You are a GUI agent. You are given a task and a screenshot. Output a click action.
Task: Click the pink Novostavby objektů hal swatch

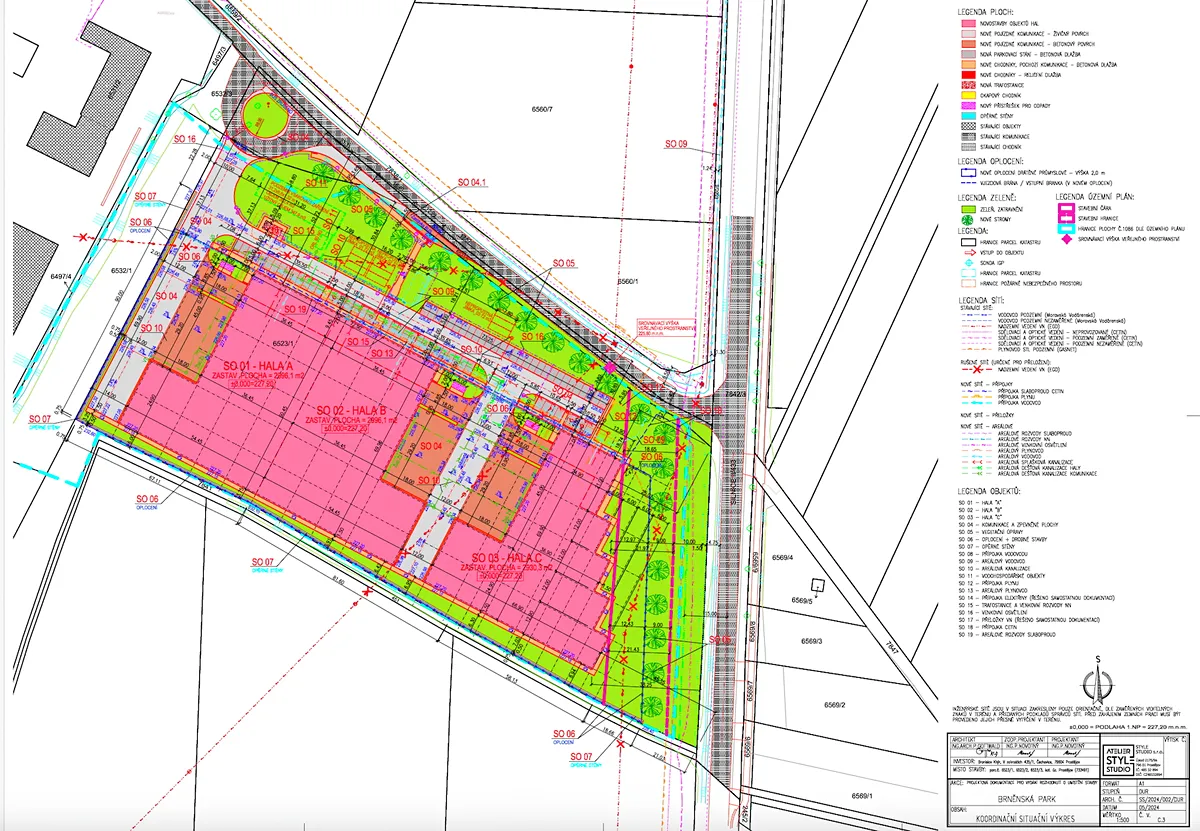[x=968, y=23]
